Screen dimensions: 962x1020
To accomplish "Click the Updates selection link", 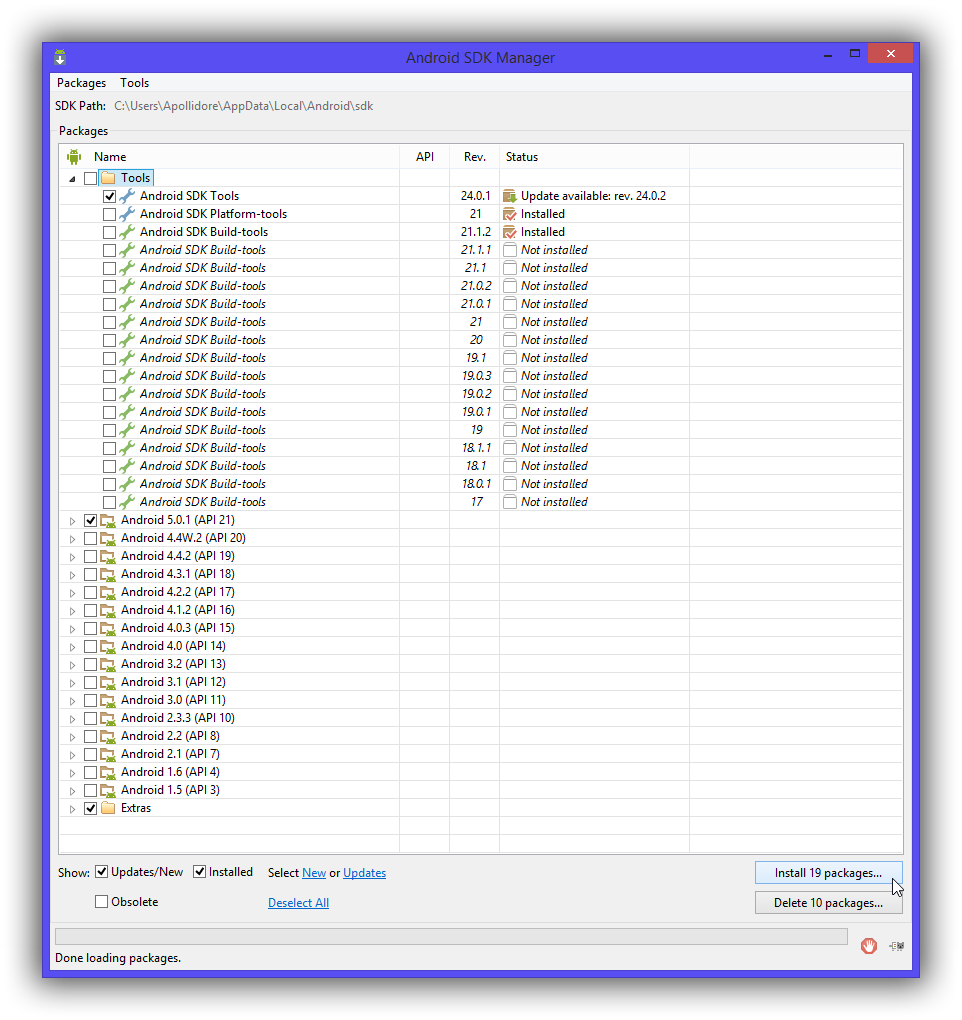I will click(364, 873).
